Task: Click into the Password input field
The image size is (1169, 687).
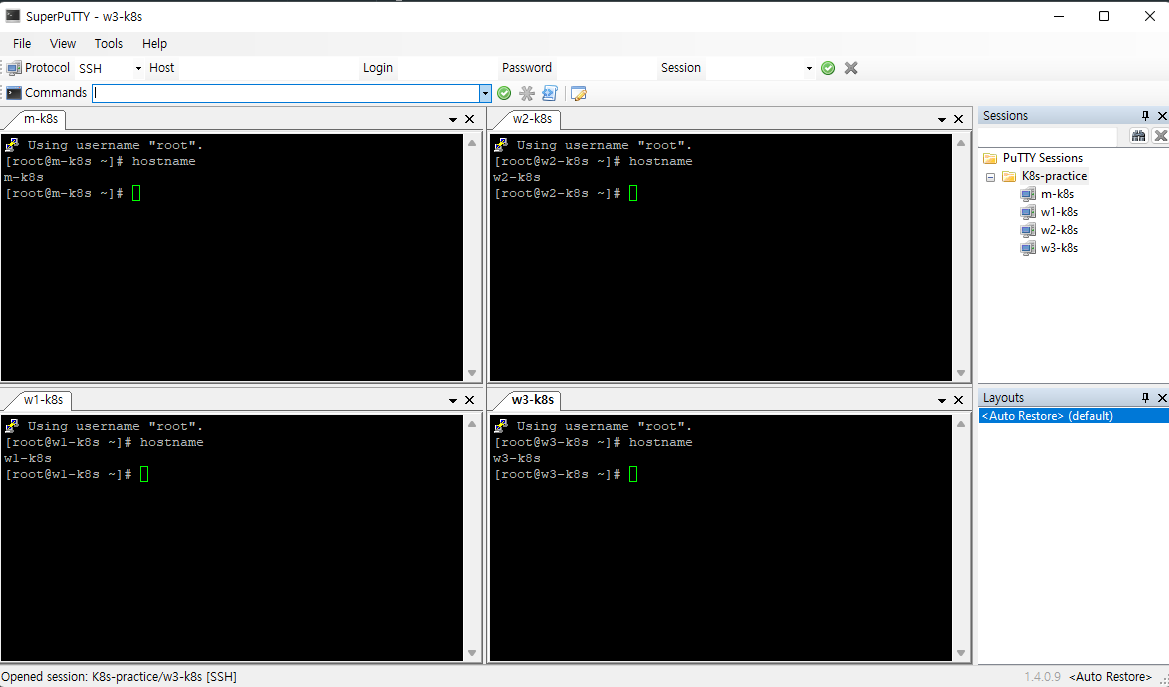Action: click(605, 68)
